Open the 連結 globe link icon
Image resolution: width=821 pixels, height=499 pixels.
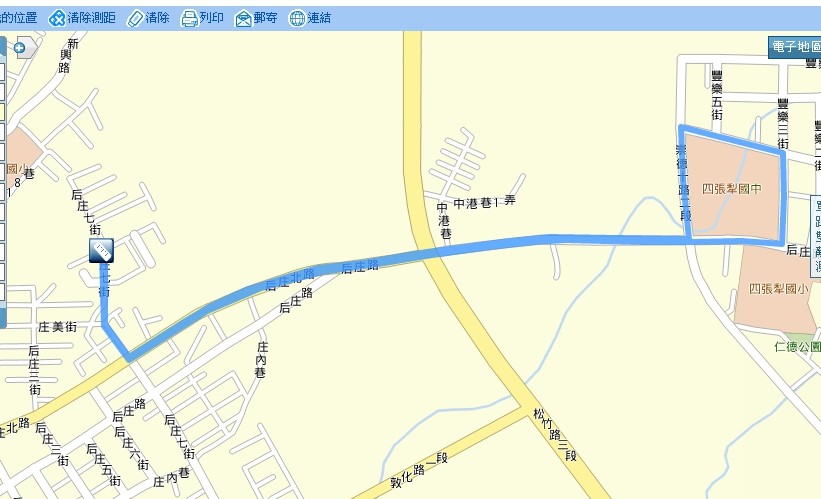pyautogui.click(x=297, y=19)
